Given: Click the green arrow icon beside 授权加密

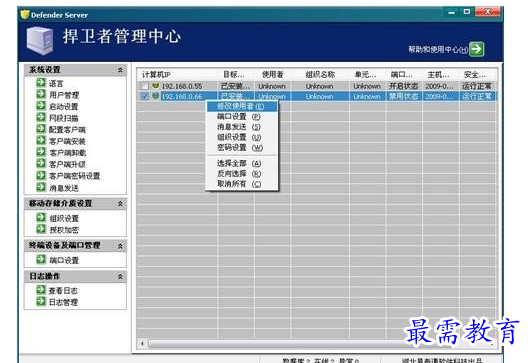Looking at the screenshot, I should (41, 229).
